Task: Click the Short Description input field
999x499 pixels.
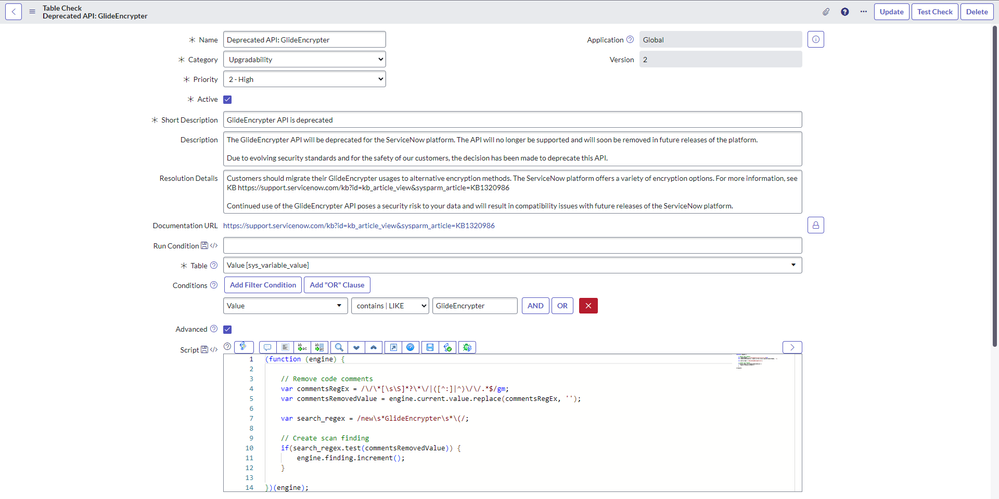Action: 513,119
